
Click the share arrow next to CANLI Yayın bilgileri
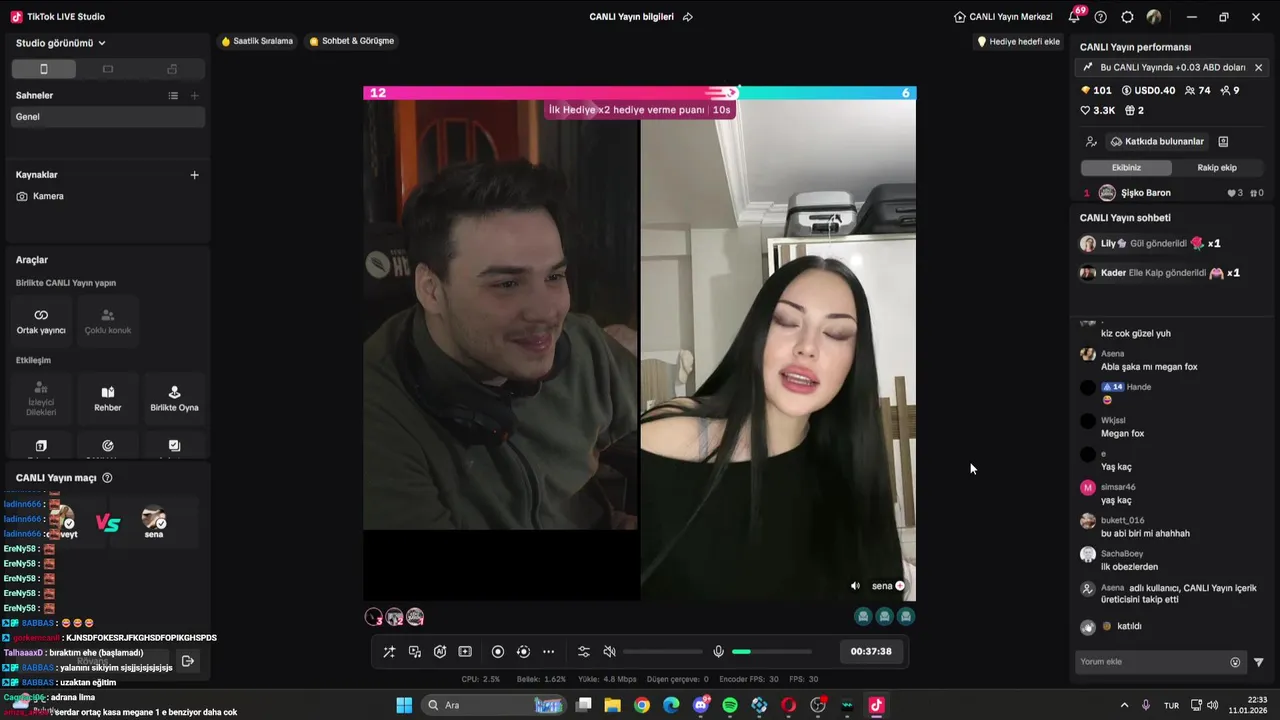(688, 17)
